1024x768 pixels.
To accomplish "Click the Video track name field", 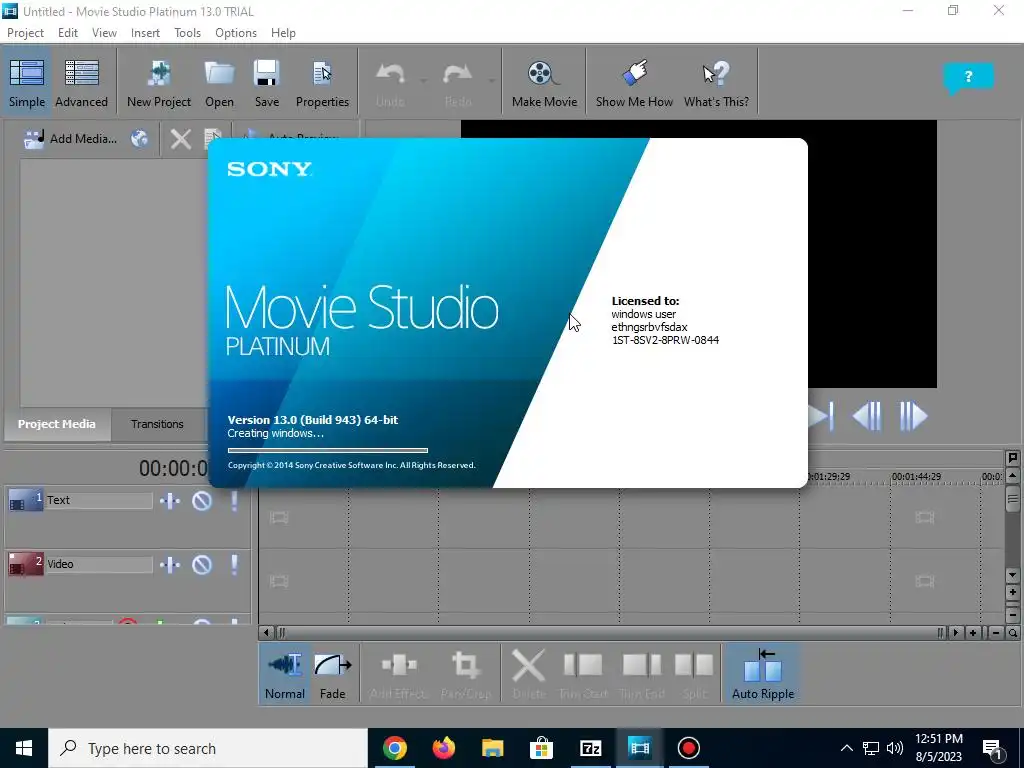I will [x=99, y=564].
